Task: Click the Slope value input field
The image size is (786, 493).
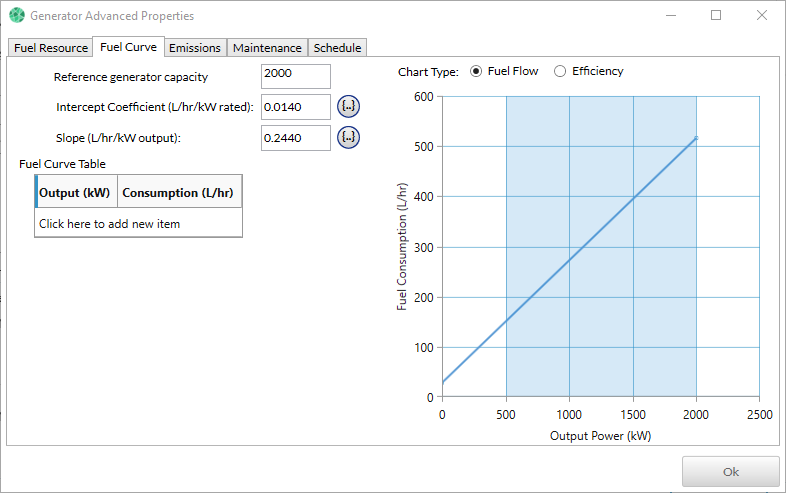Action: click(x=295, y=138)
